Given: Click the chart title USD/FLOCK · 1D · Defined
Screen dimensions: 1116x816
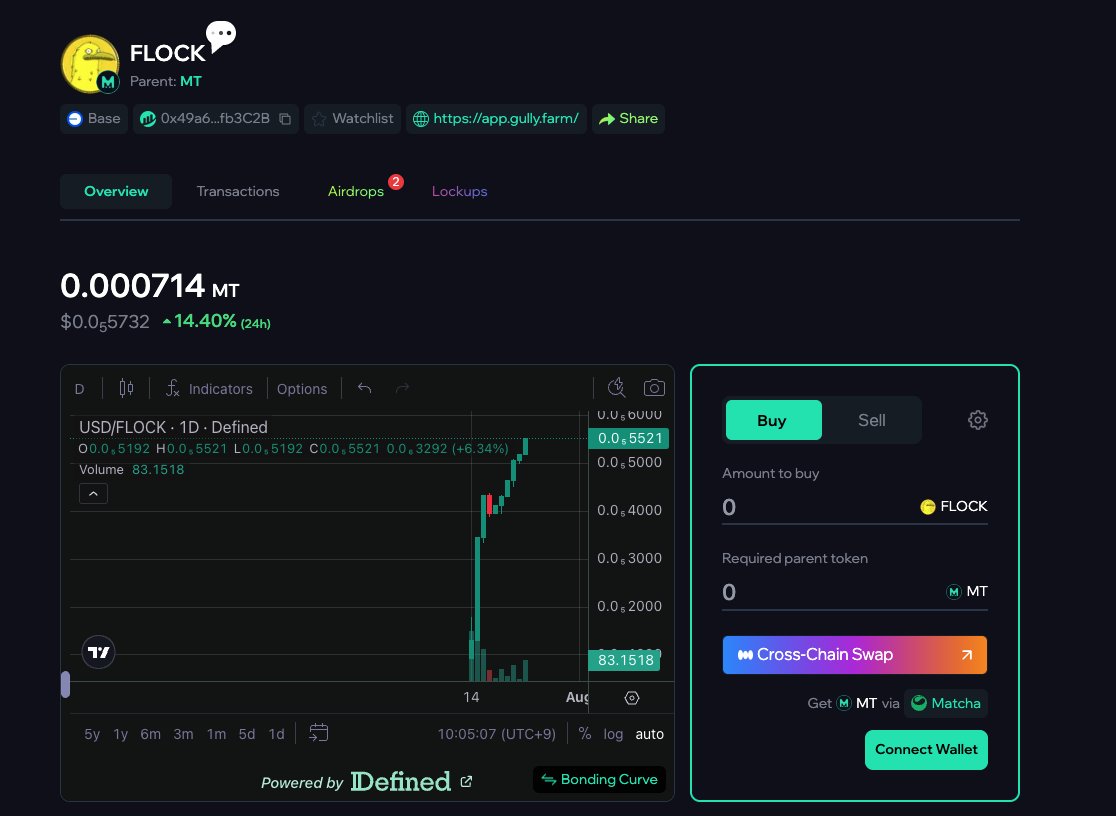Looking at the screenshot, I should point(173,427).
